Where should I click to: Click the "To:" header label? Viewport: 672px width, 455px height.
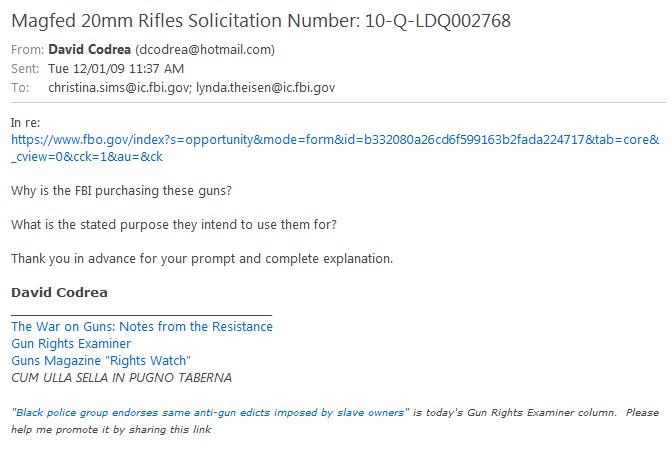[21, 87]
